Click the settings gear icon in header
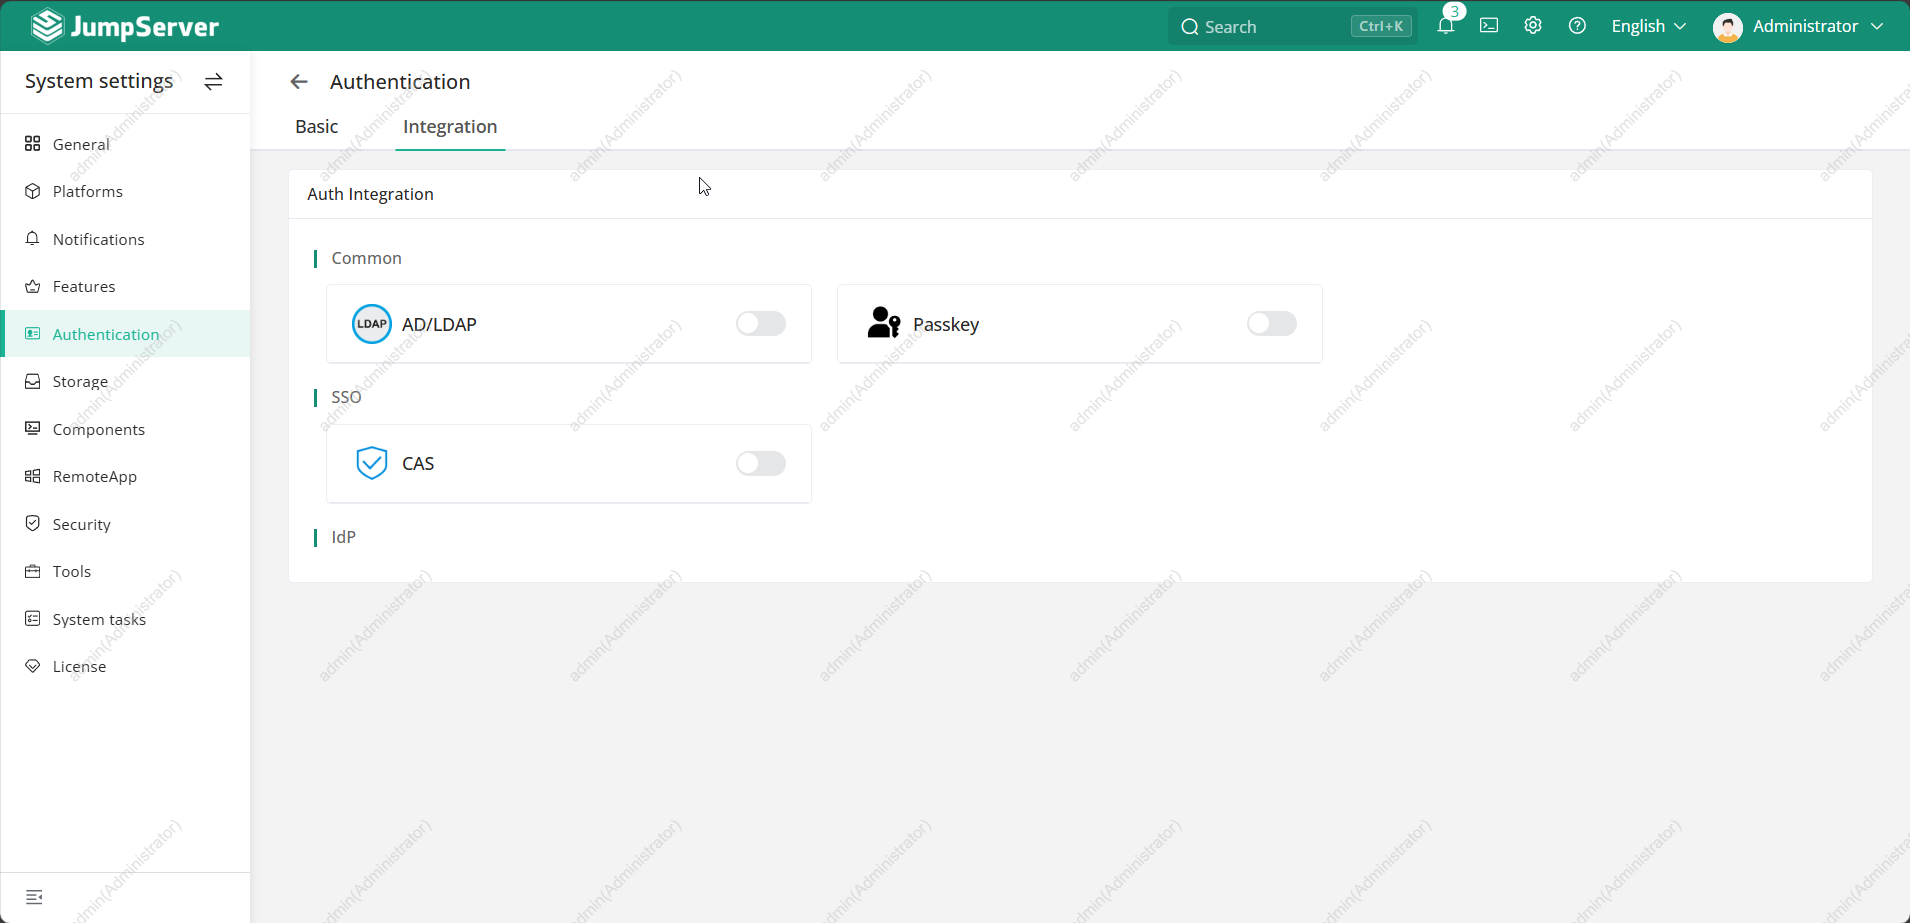The height and width of the screenshot is (923, 1910). coord(1533,26)
